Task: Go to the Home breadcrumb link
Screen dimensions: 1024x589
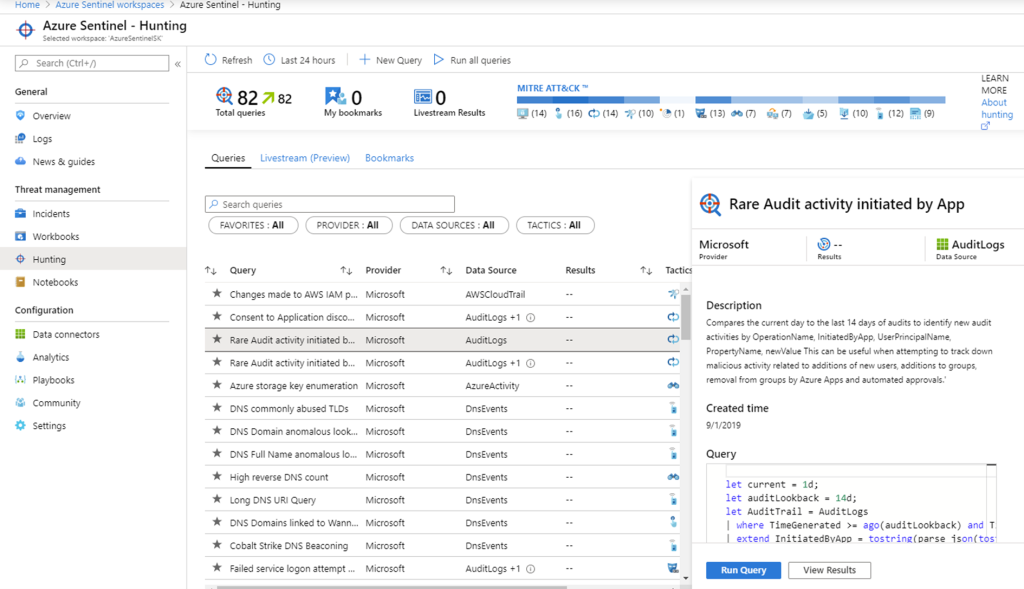Action: click(27, 5)
